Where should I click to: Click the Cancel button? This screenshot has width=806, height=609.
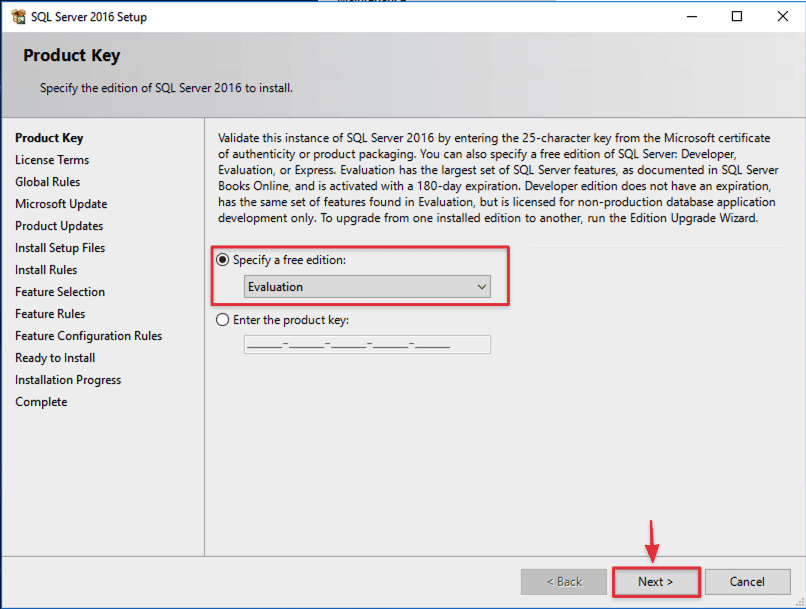pos(747,581)
